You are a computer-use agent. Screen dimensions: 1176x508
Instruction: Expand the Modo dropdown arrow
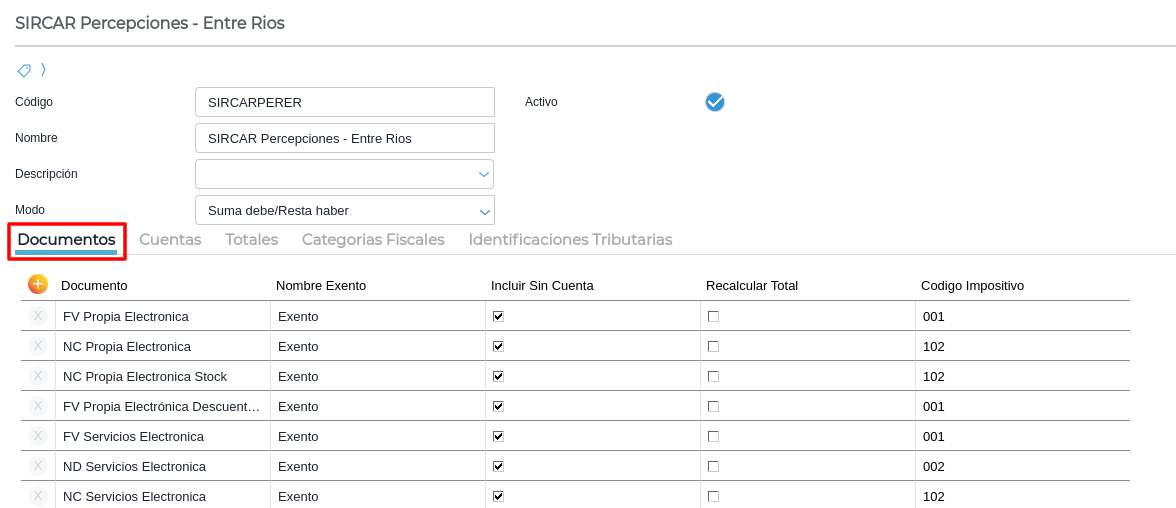coord(484,211)
